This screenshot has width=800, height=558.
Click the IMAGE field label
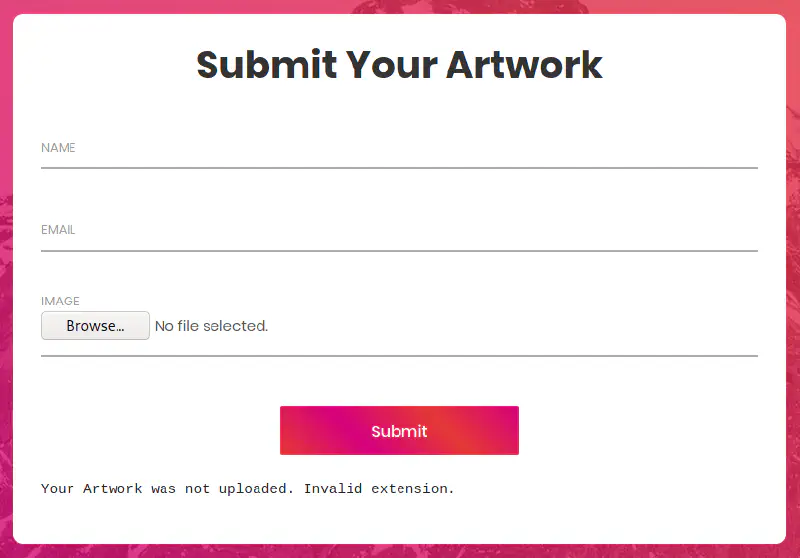(x=60, y=301)
